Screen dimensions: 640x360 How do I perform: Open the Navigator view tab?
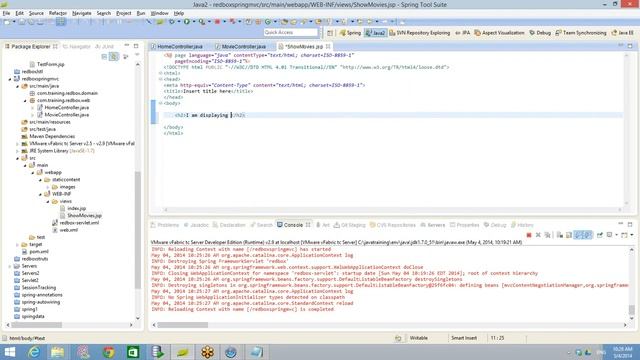point(77,47)
